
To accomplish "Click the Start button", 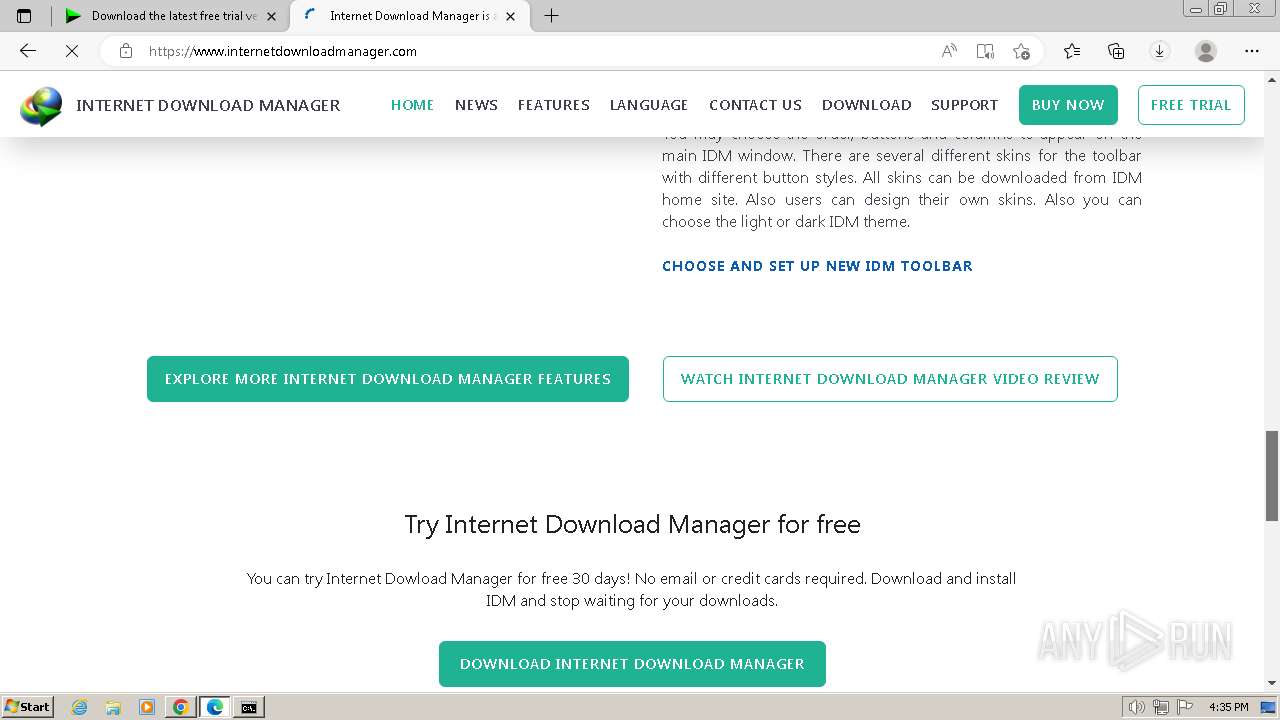I will (28, 707).
